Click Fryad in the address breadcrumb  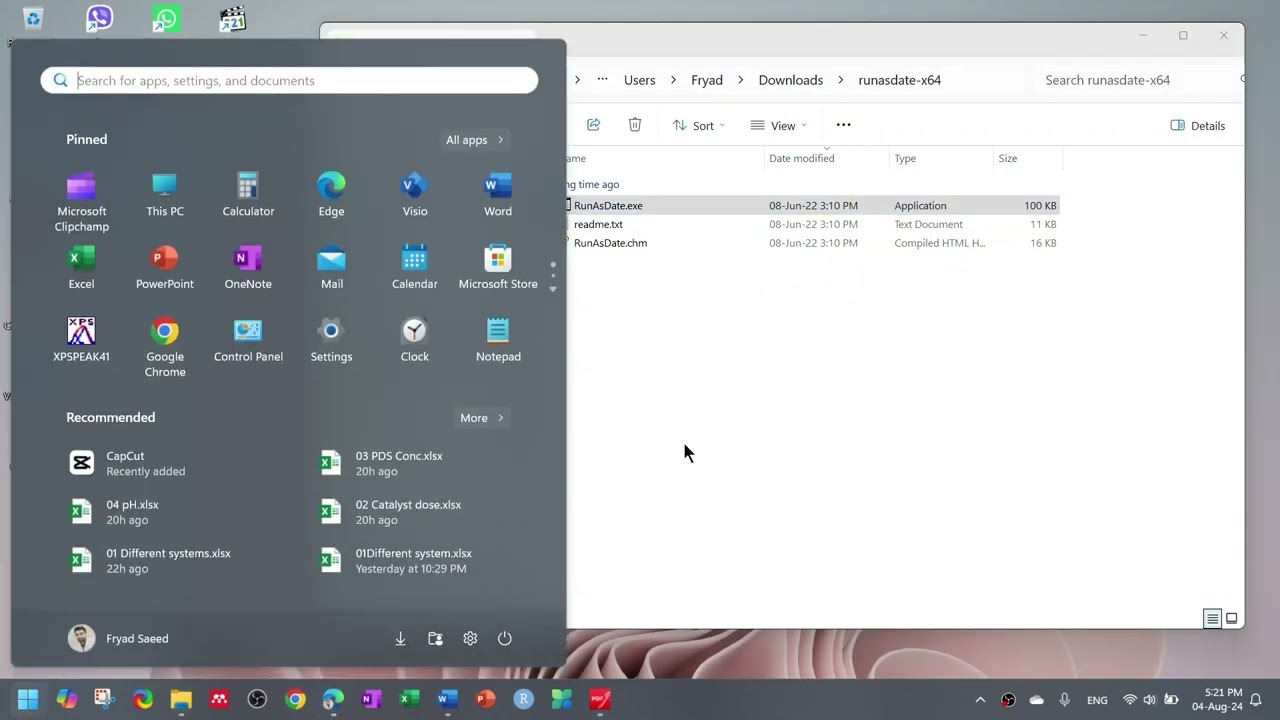(707, 80)
